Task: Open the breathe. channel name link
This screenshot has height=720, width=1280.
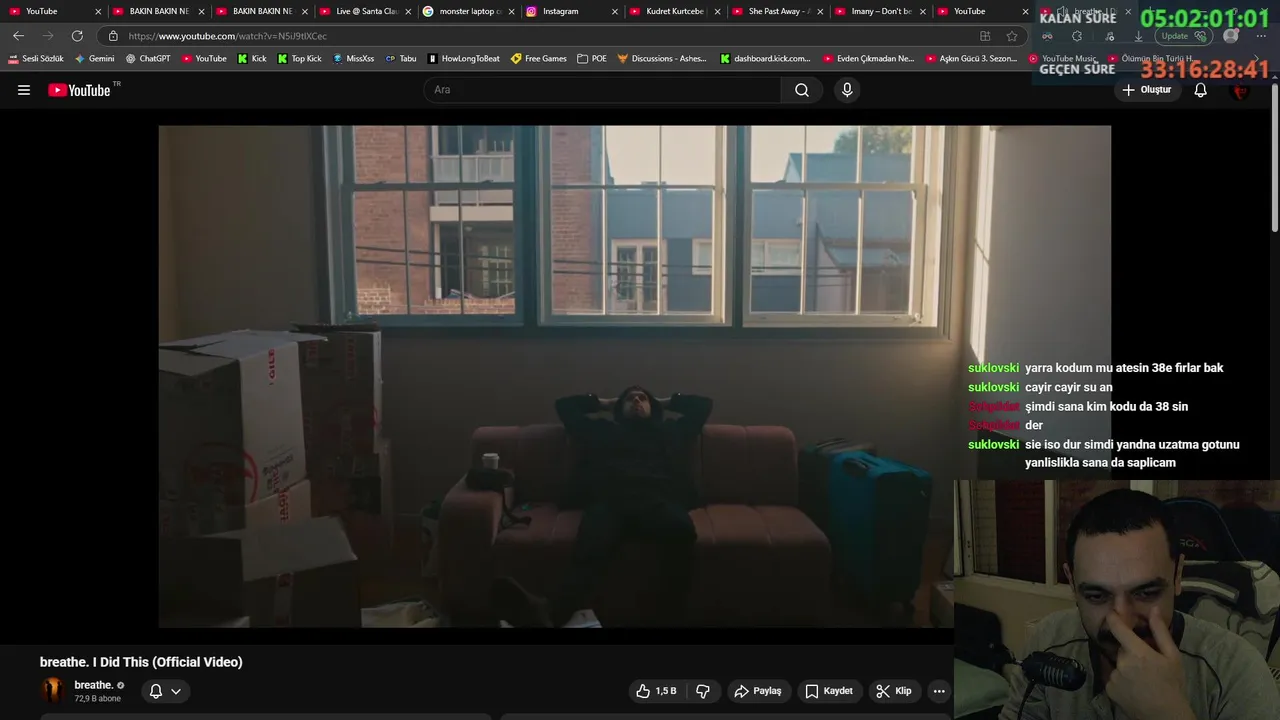Action: click(94, 685)
